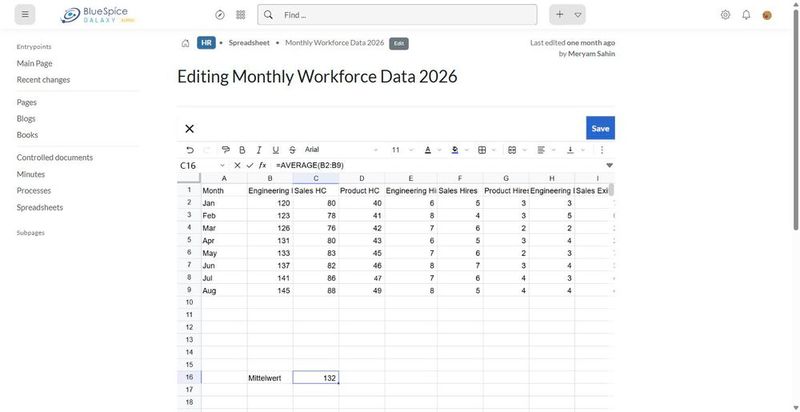This screenshot has height=412, width=800.
Task: Expand the formula bar with arrow
Action: pyautogui.click(x=609, y=166)
